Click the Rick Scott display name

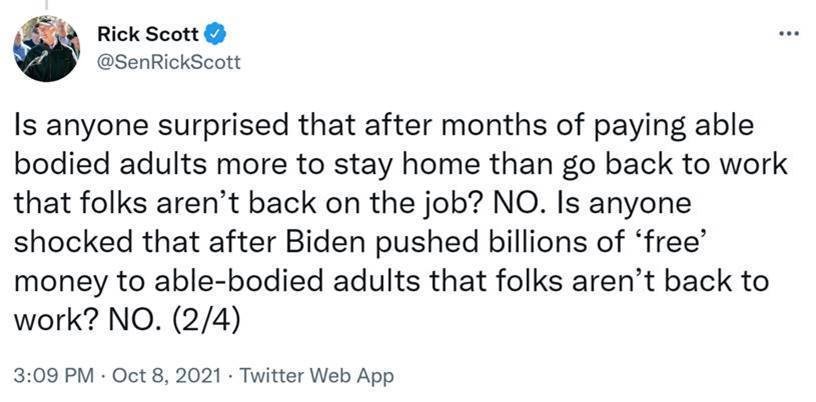(148, 35)
